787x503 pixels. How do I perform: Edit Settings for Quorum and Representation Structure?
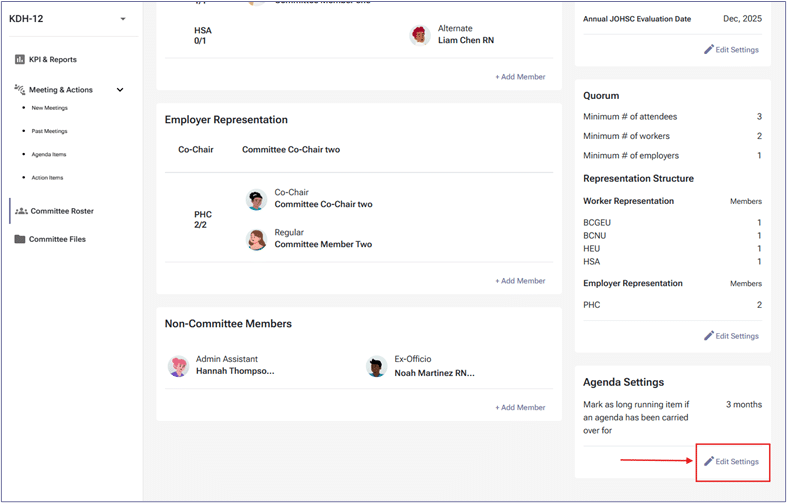coord(731,336)
